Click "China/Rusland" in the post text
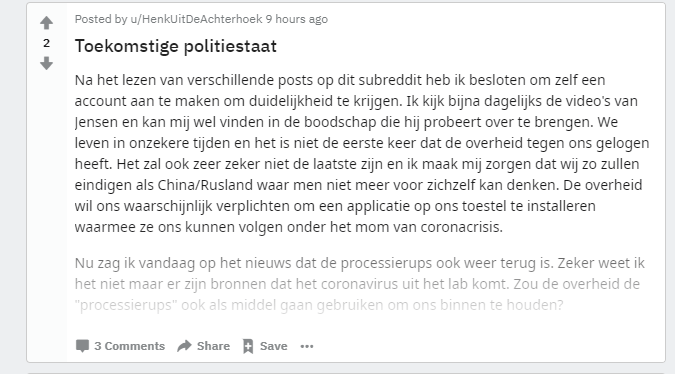Viewport: 675px width, 374px height. [x=205, y=185]
